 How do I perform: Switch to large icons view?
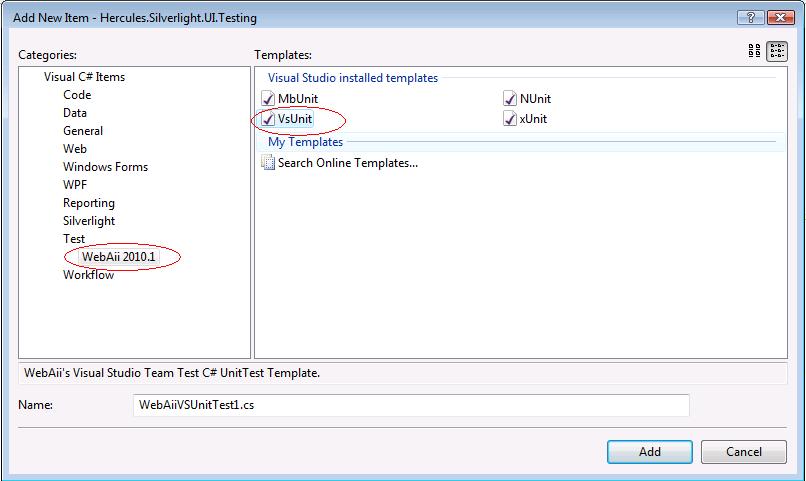click(755, 53)
